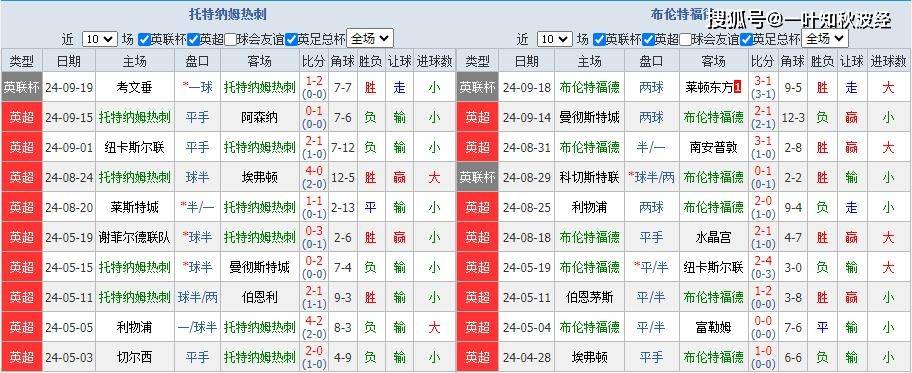
Task: Click 托特纳姆热刺 team title link
Action: point(227,15)
